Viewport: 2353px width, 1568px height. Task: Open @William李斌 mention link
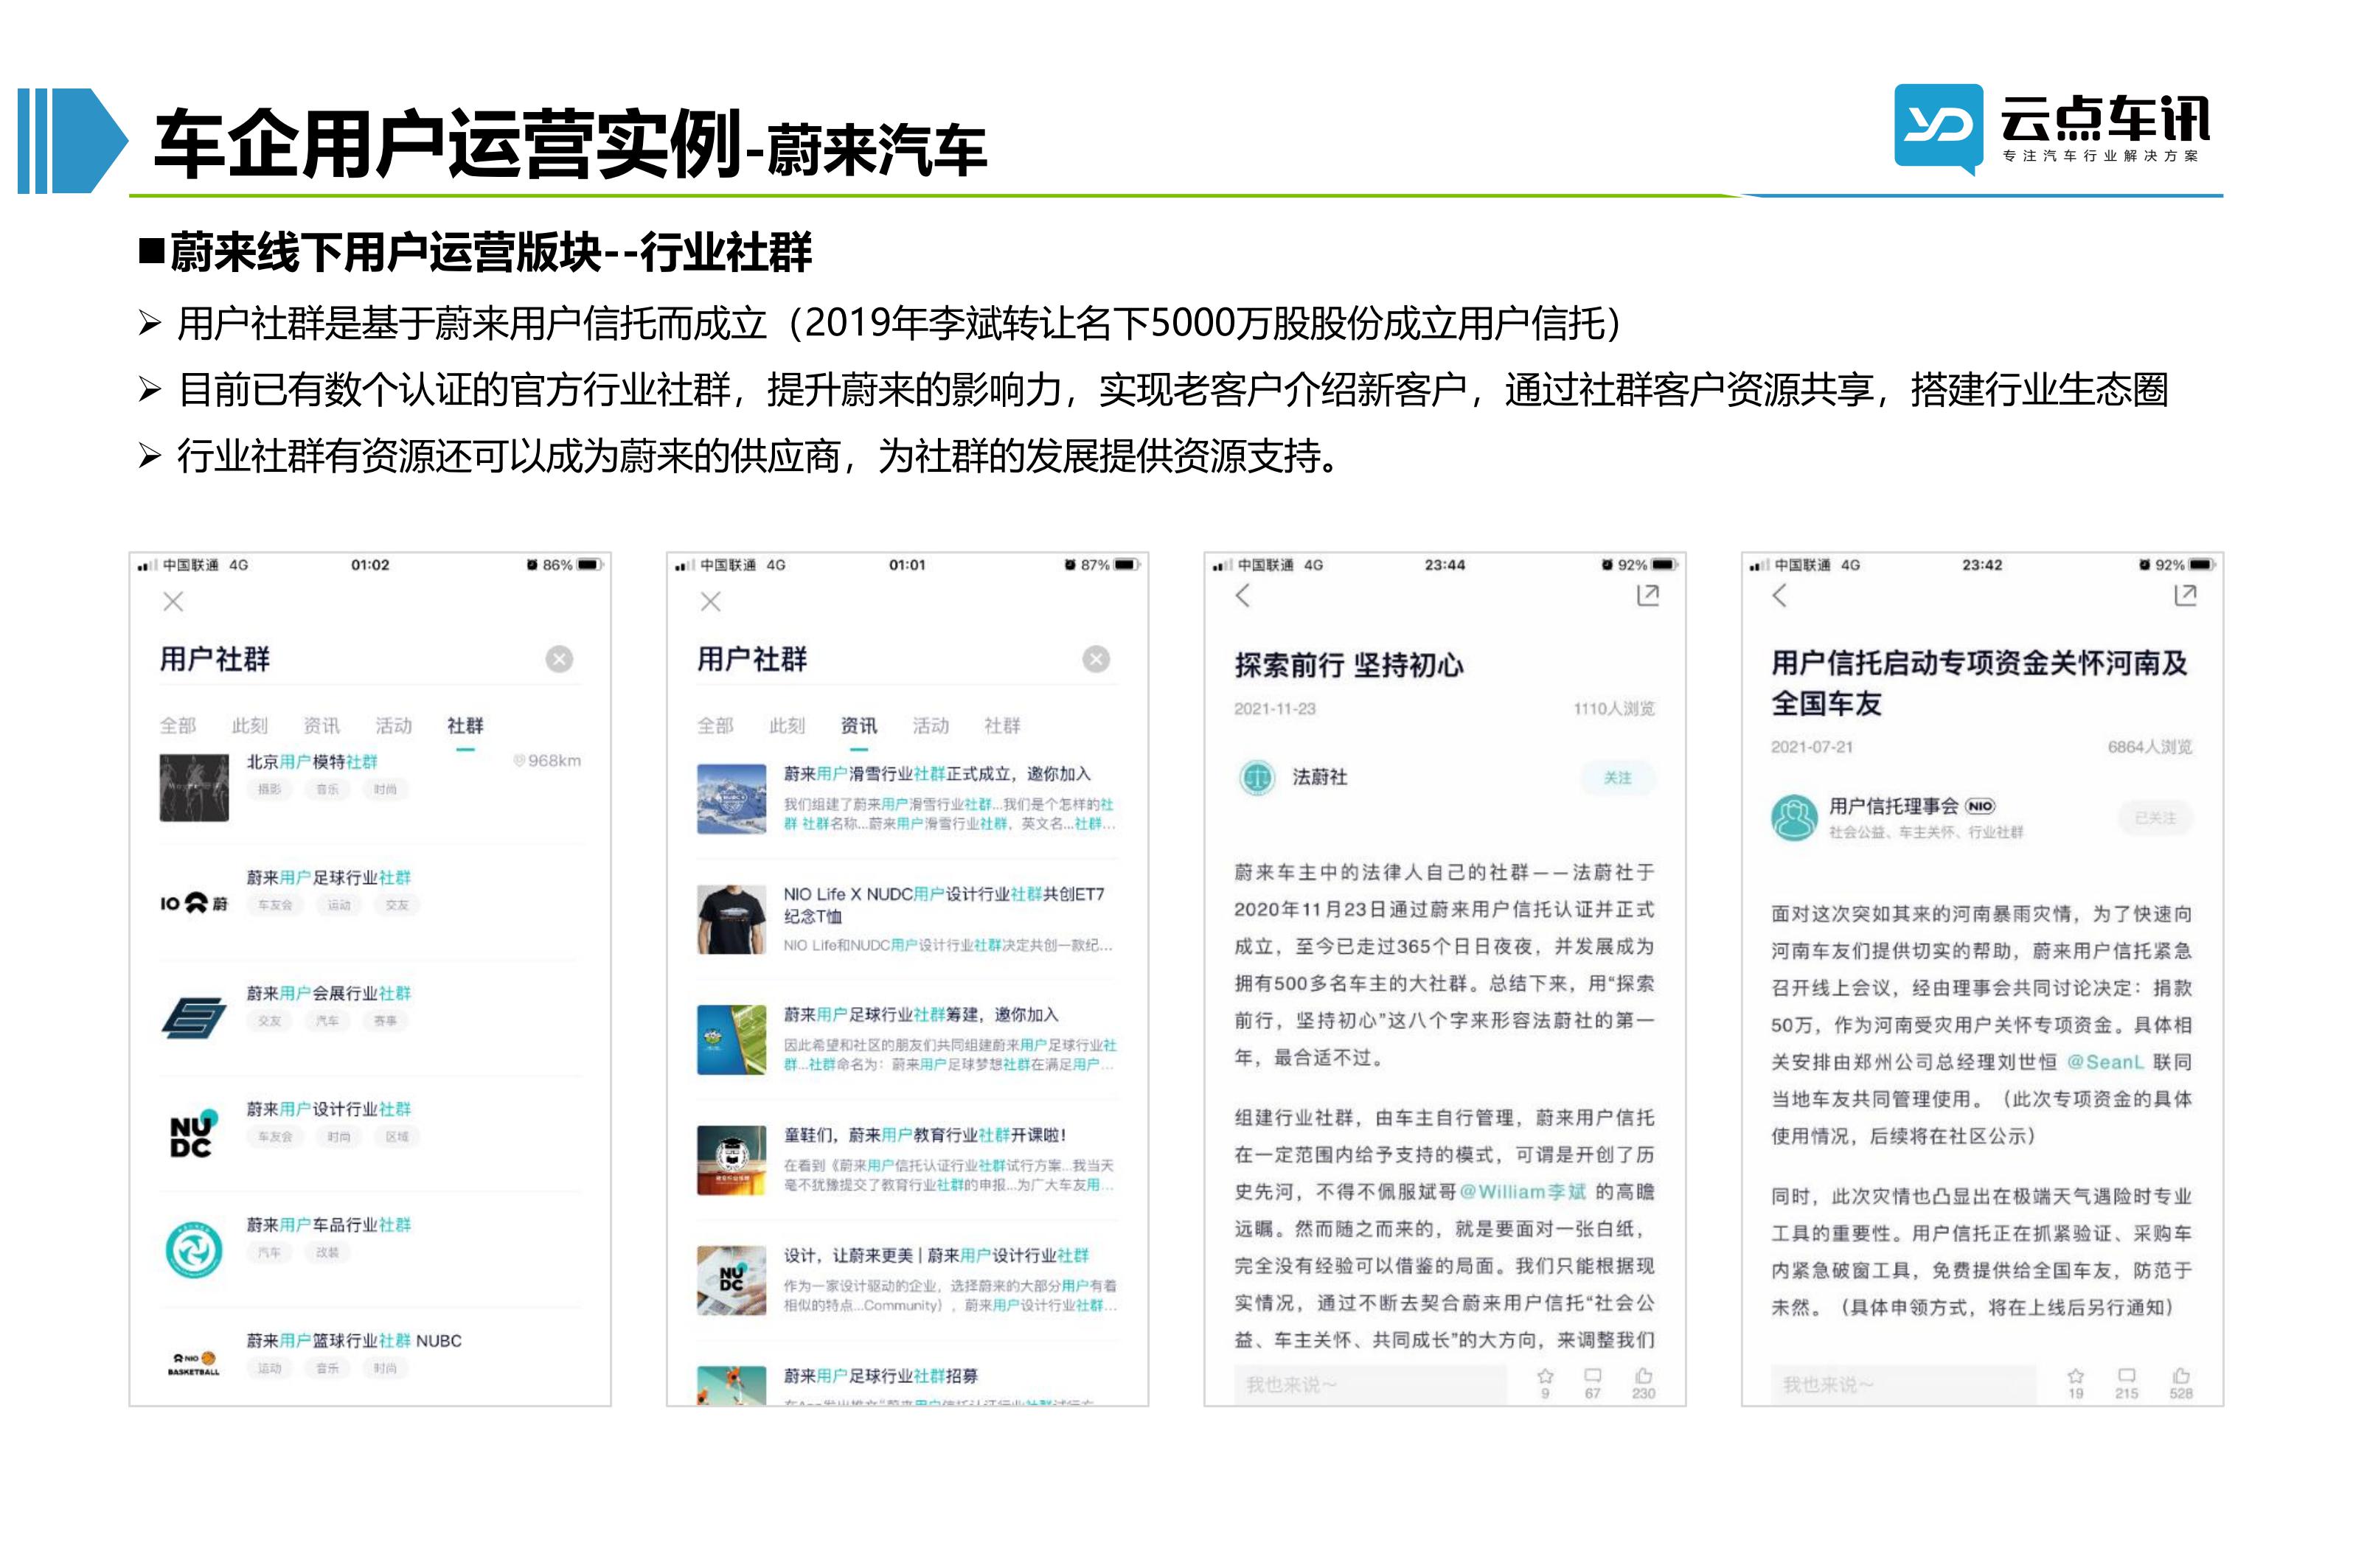point(1523,1191)
